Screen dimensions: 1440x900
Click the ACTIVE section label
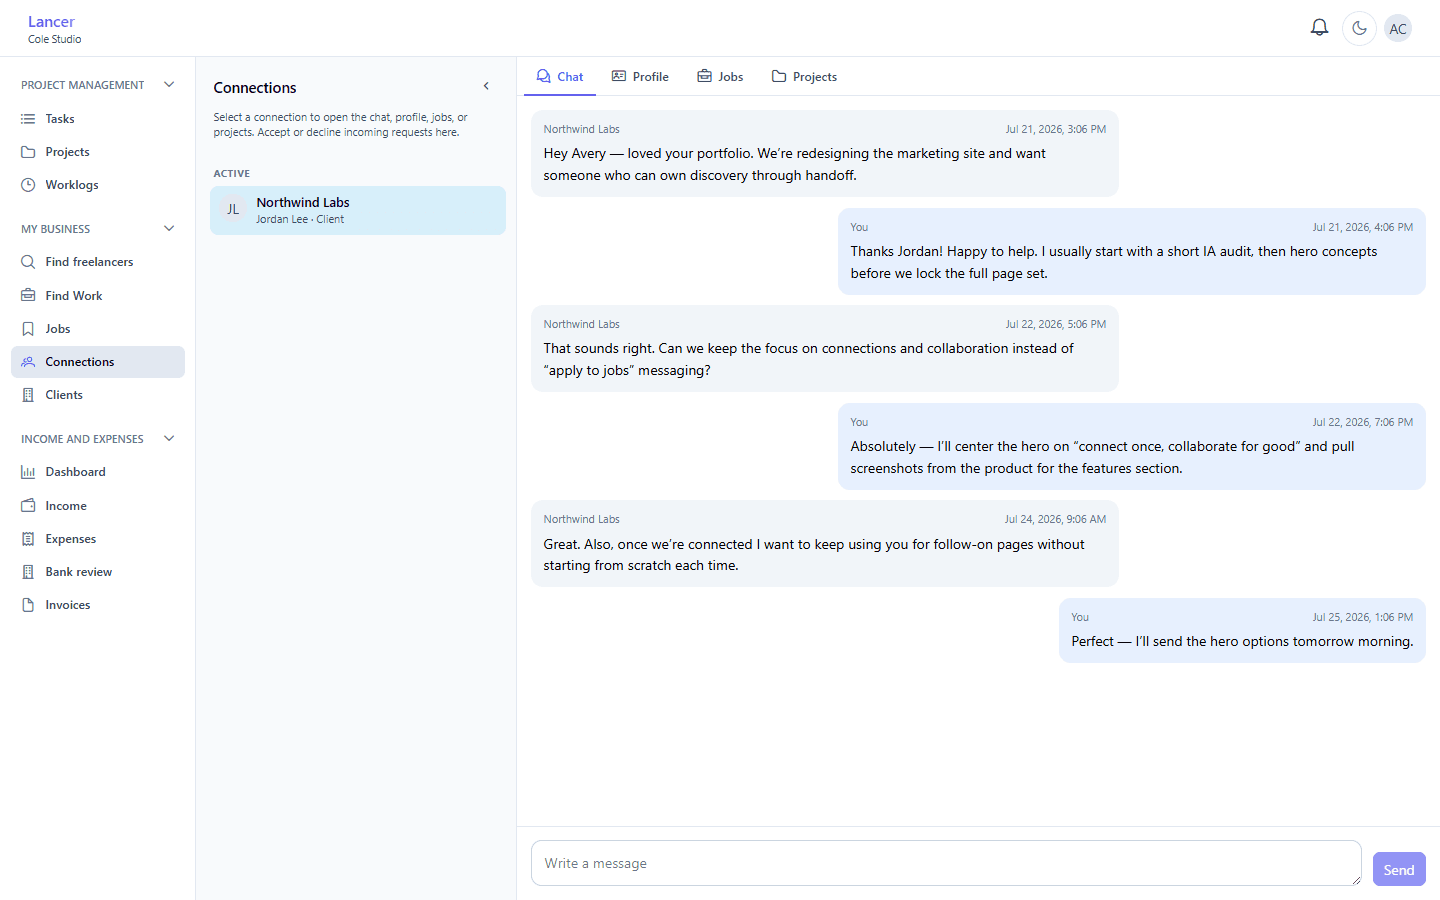tap(232, 174)
